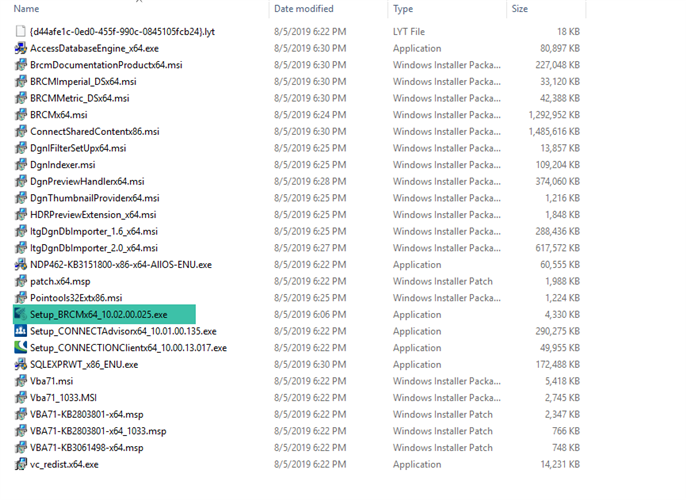Viewport: 686px width, 500px height.
Task: Click the DgnThumbnailProviderx64.msi package icon
Action: click(21, 198)
